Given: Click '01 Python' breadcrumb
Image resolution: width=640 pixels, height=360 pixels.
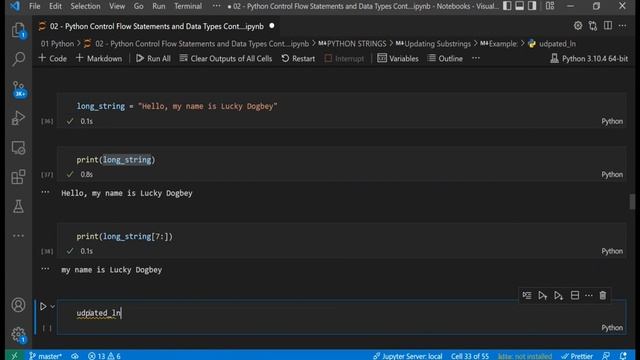Looking at the screenshot, I should tap(57, 44).
